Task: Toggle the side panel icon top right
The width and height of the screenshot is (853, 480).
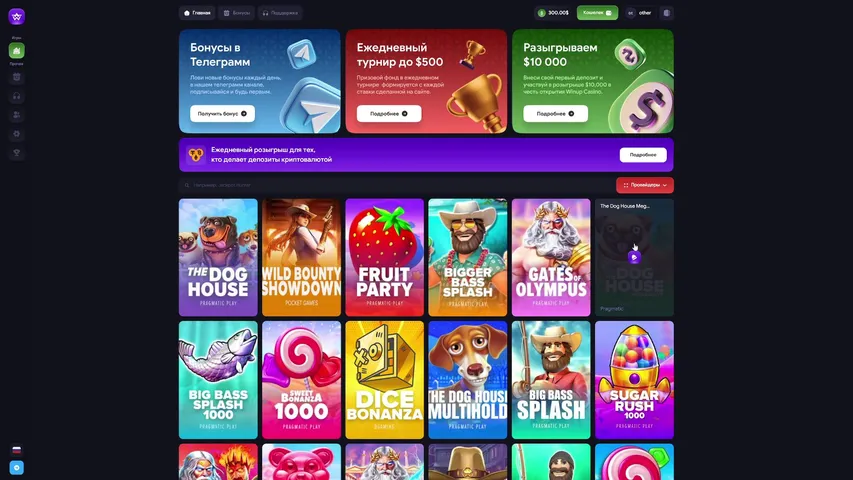Action: point(666,13)
